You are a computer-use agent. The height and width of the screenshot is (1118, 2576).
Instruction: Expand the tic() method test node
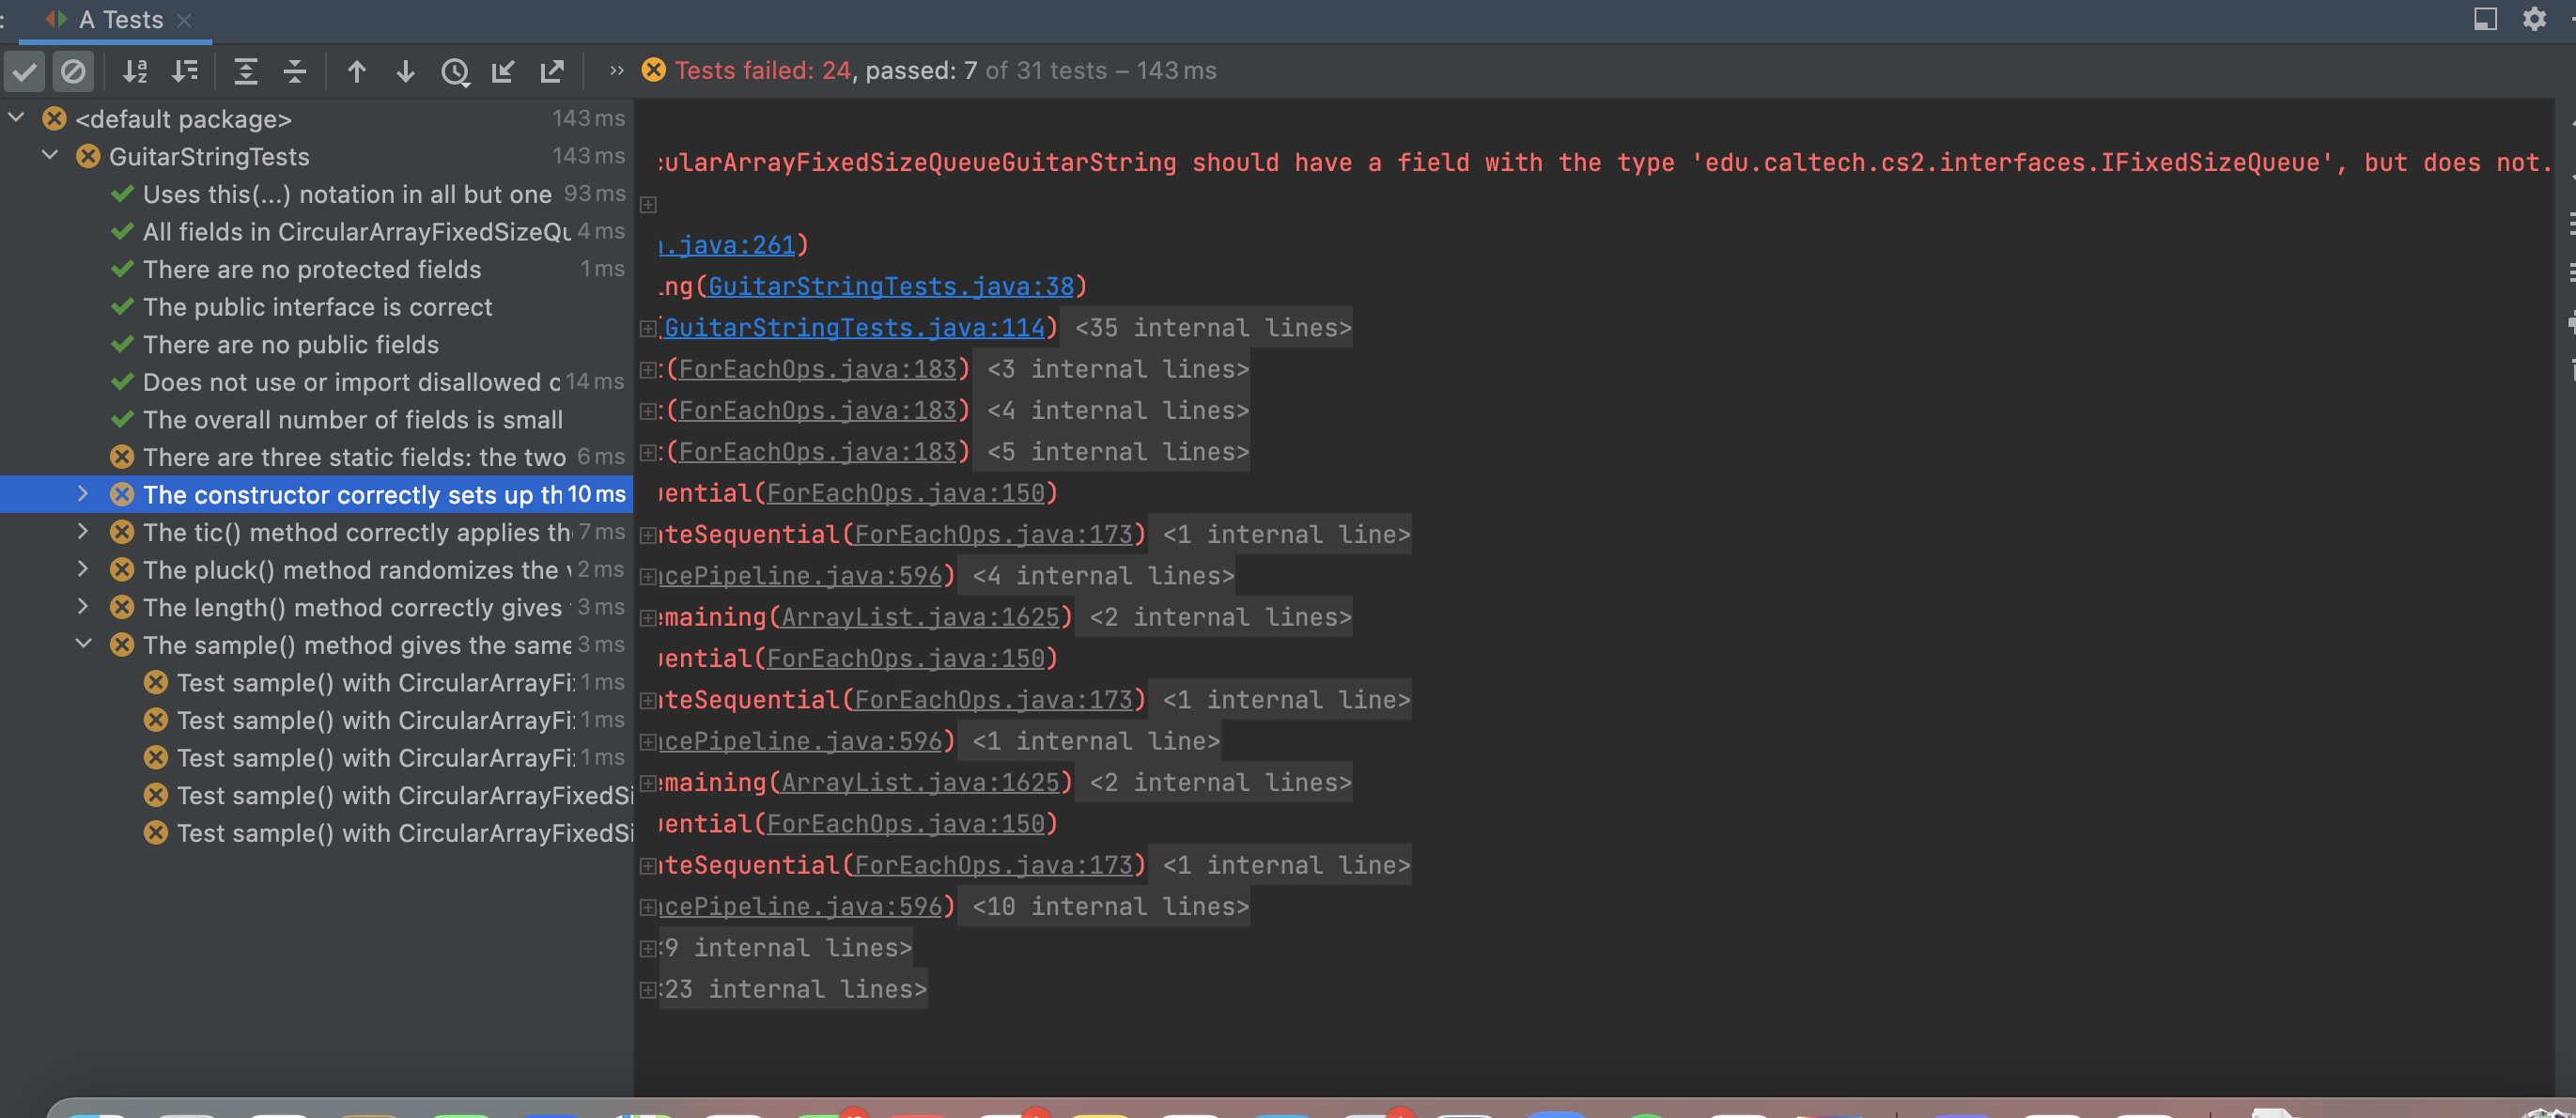(83, 532)
